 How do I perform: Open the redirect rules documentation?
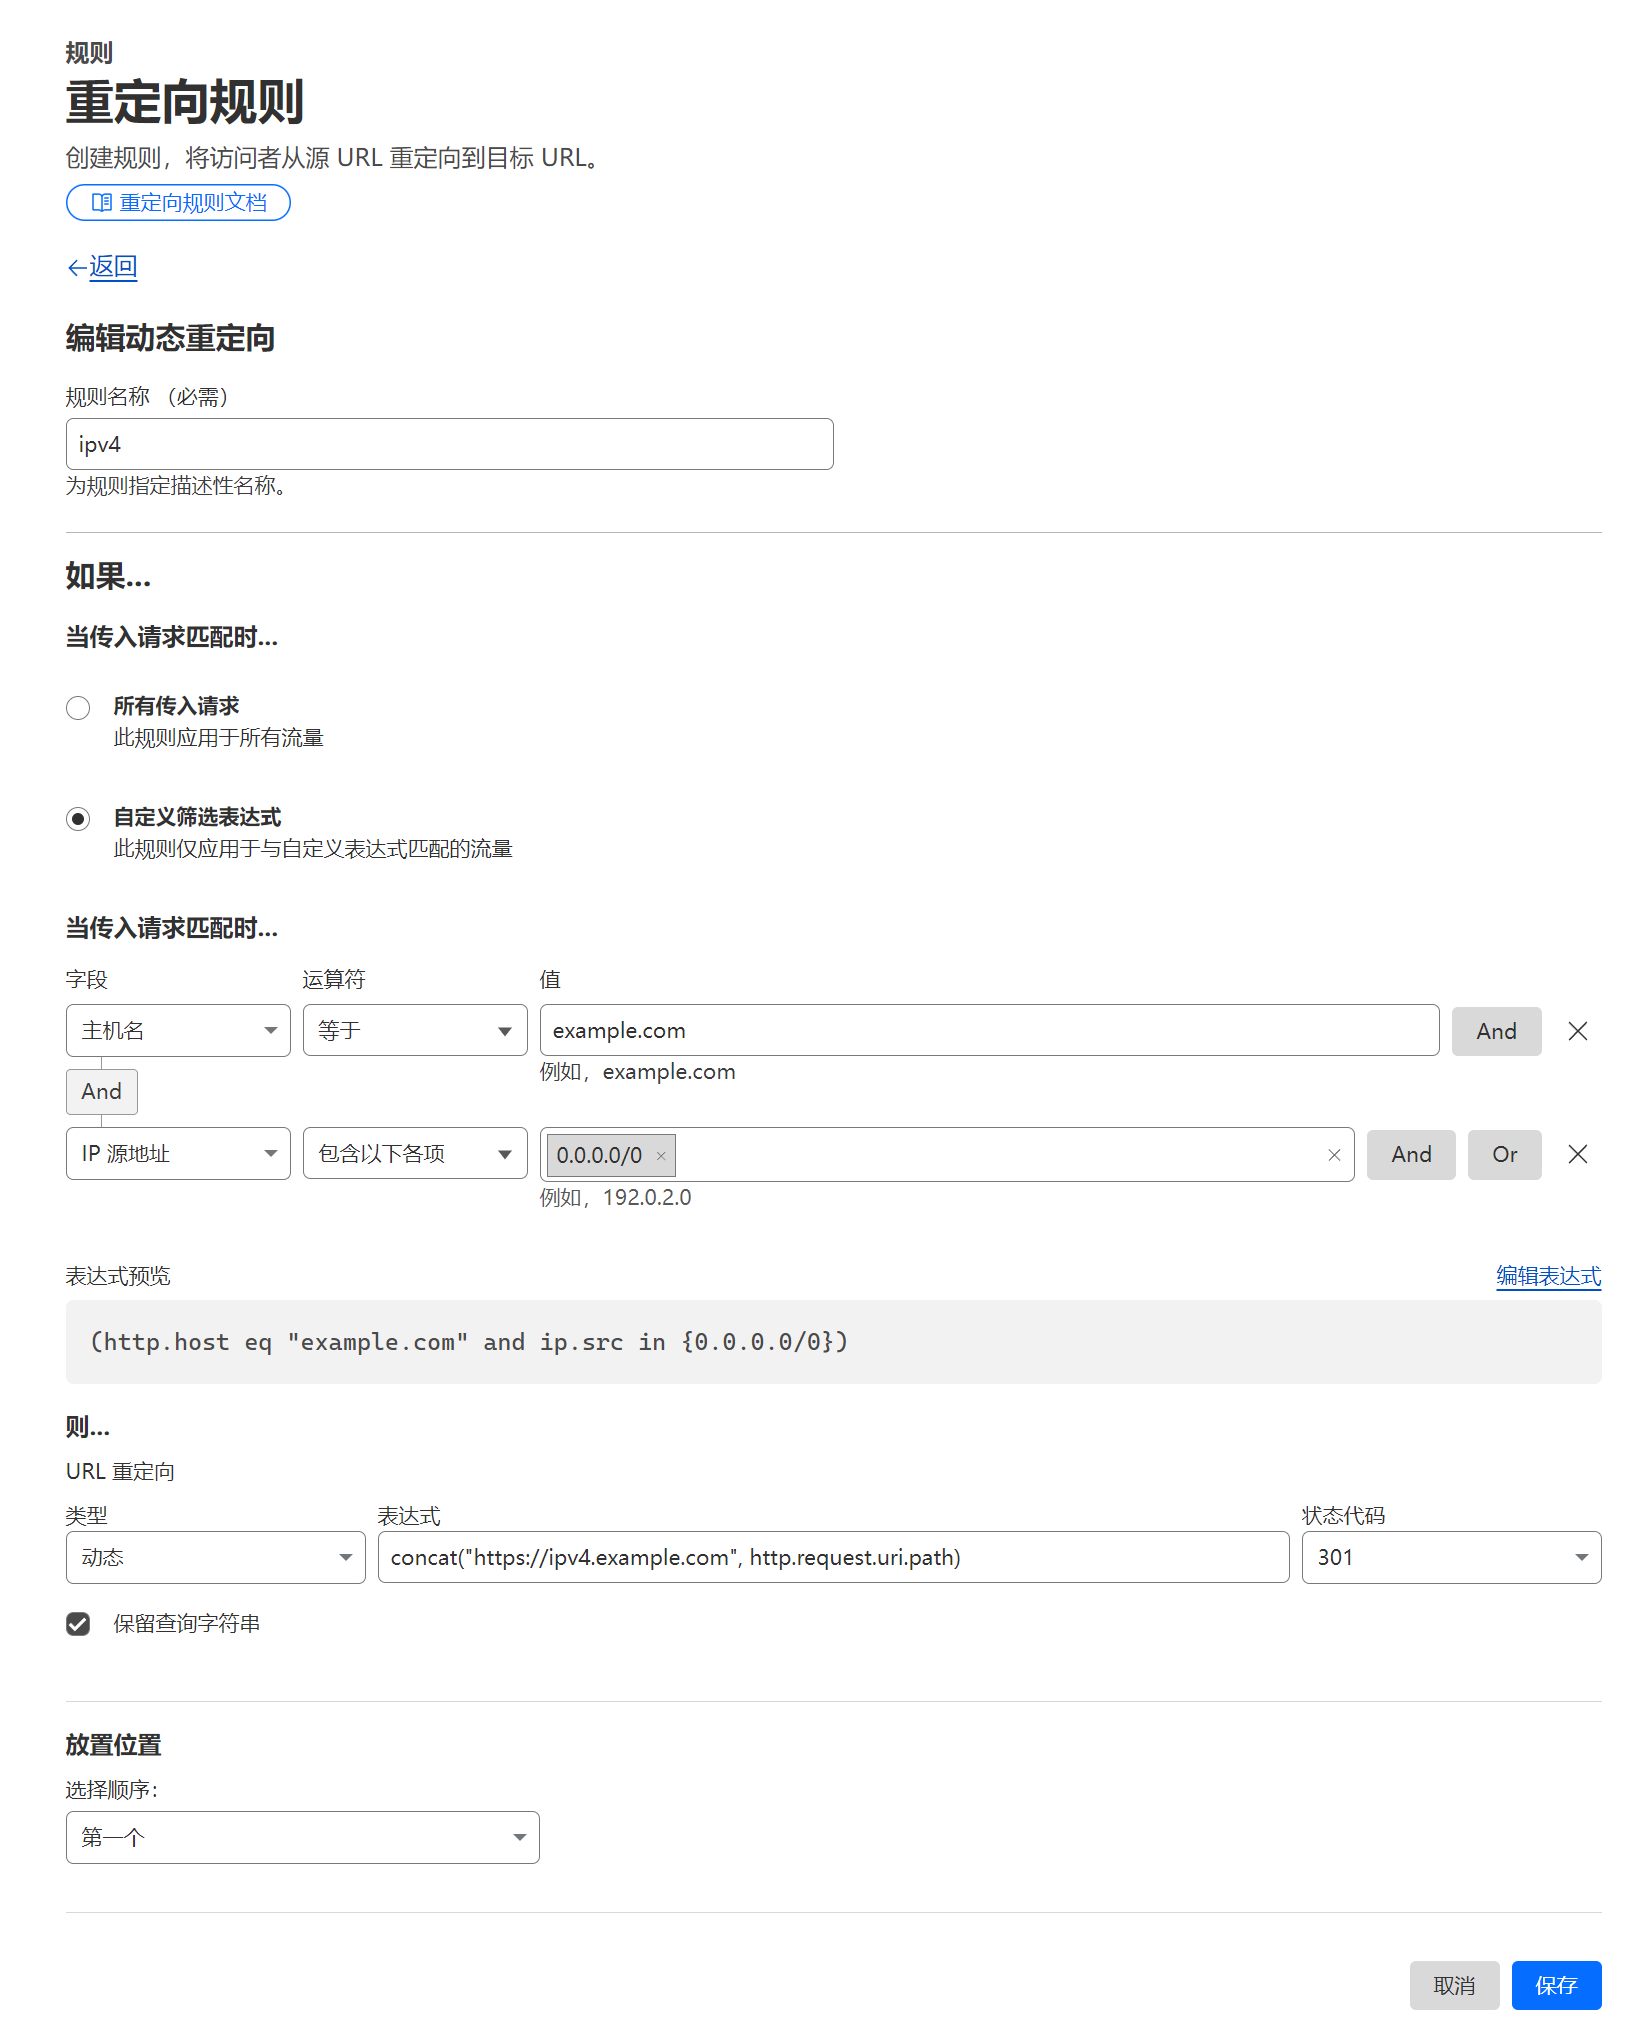pyautogui.click(x=178, y=203)
